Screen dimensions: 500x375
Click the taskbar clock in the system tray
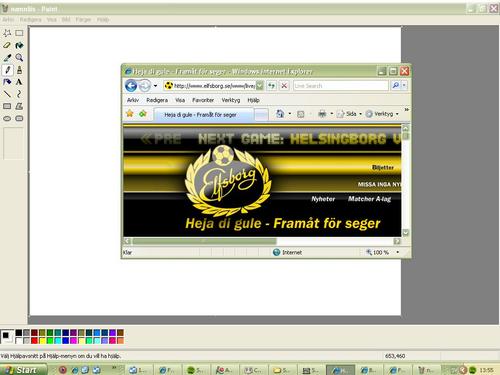coord(486,370)
